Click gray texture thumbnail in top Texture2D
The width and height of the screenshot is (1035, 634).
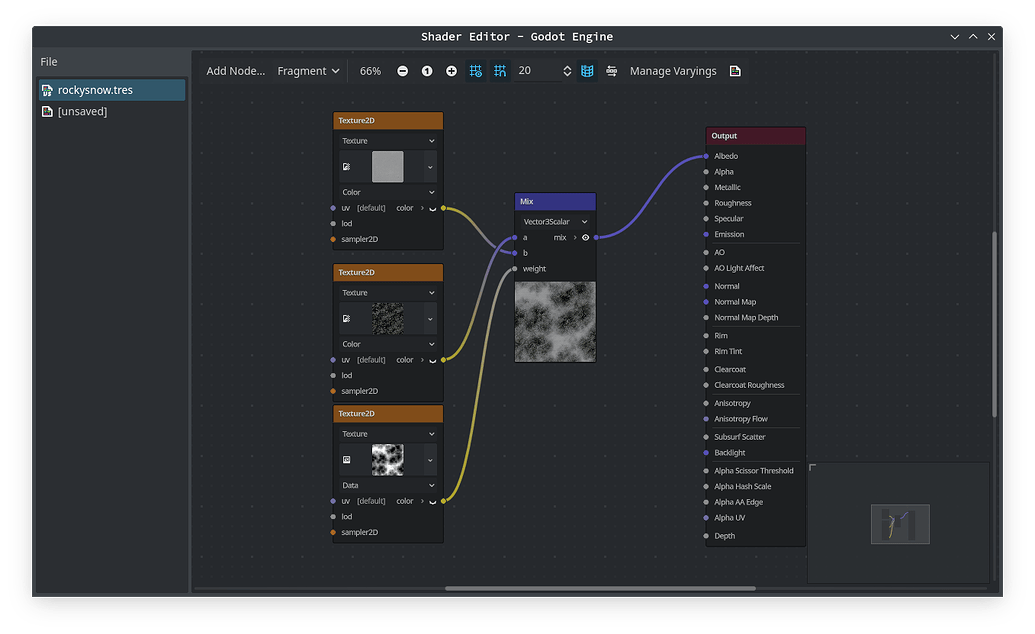click(387, 166)
